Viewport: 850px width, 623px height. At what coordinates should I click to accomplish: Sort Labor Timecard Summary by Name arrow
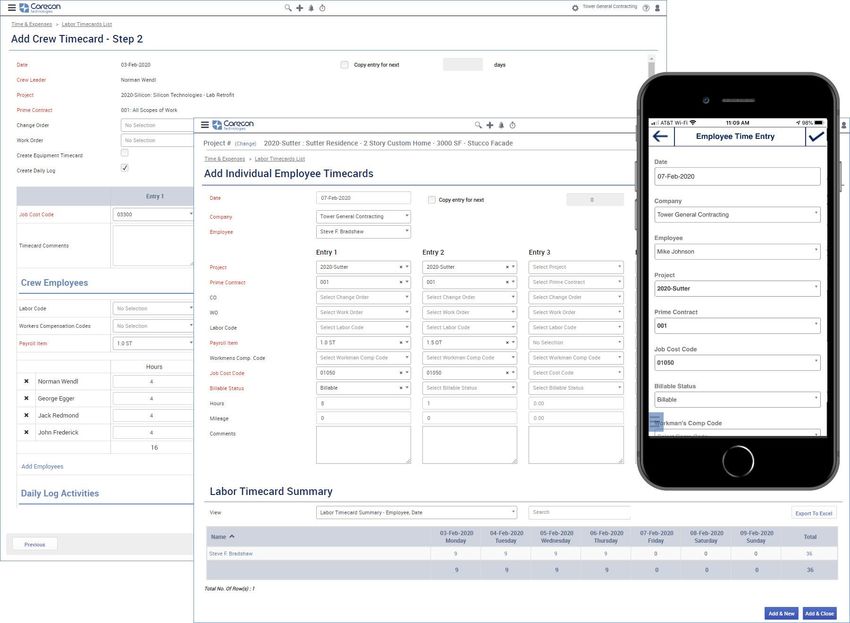[x=232, y=536]
